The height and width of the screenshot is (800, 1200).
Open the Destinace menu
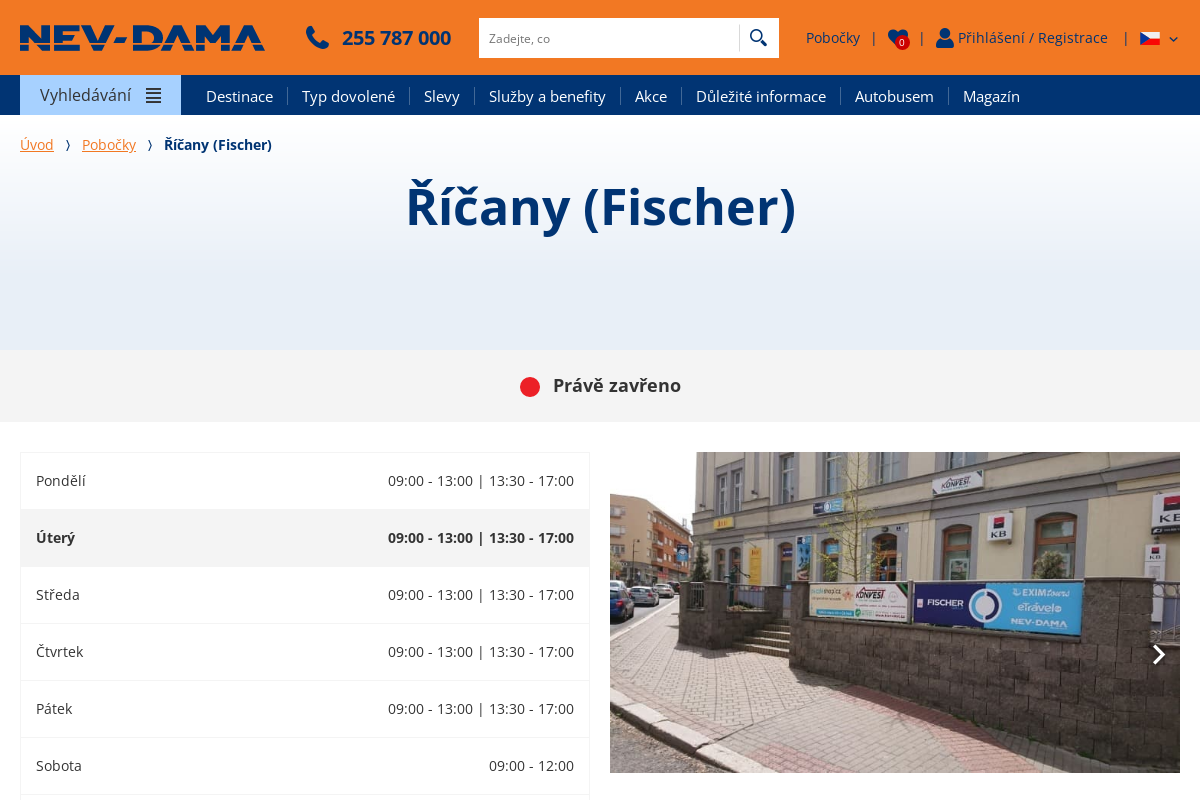click(239, 96)
